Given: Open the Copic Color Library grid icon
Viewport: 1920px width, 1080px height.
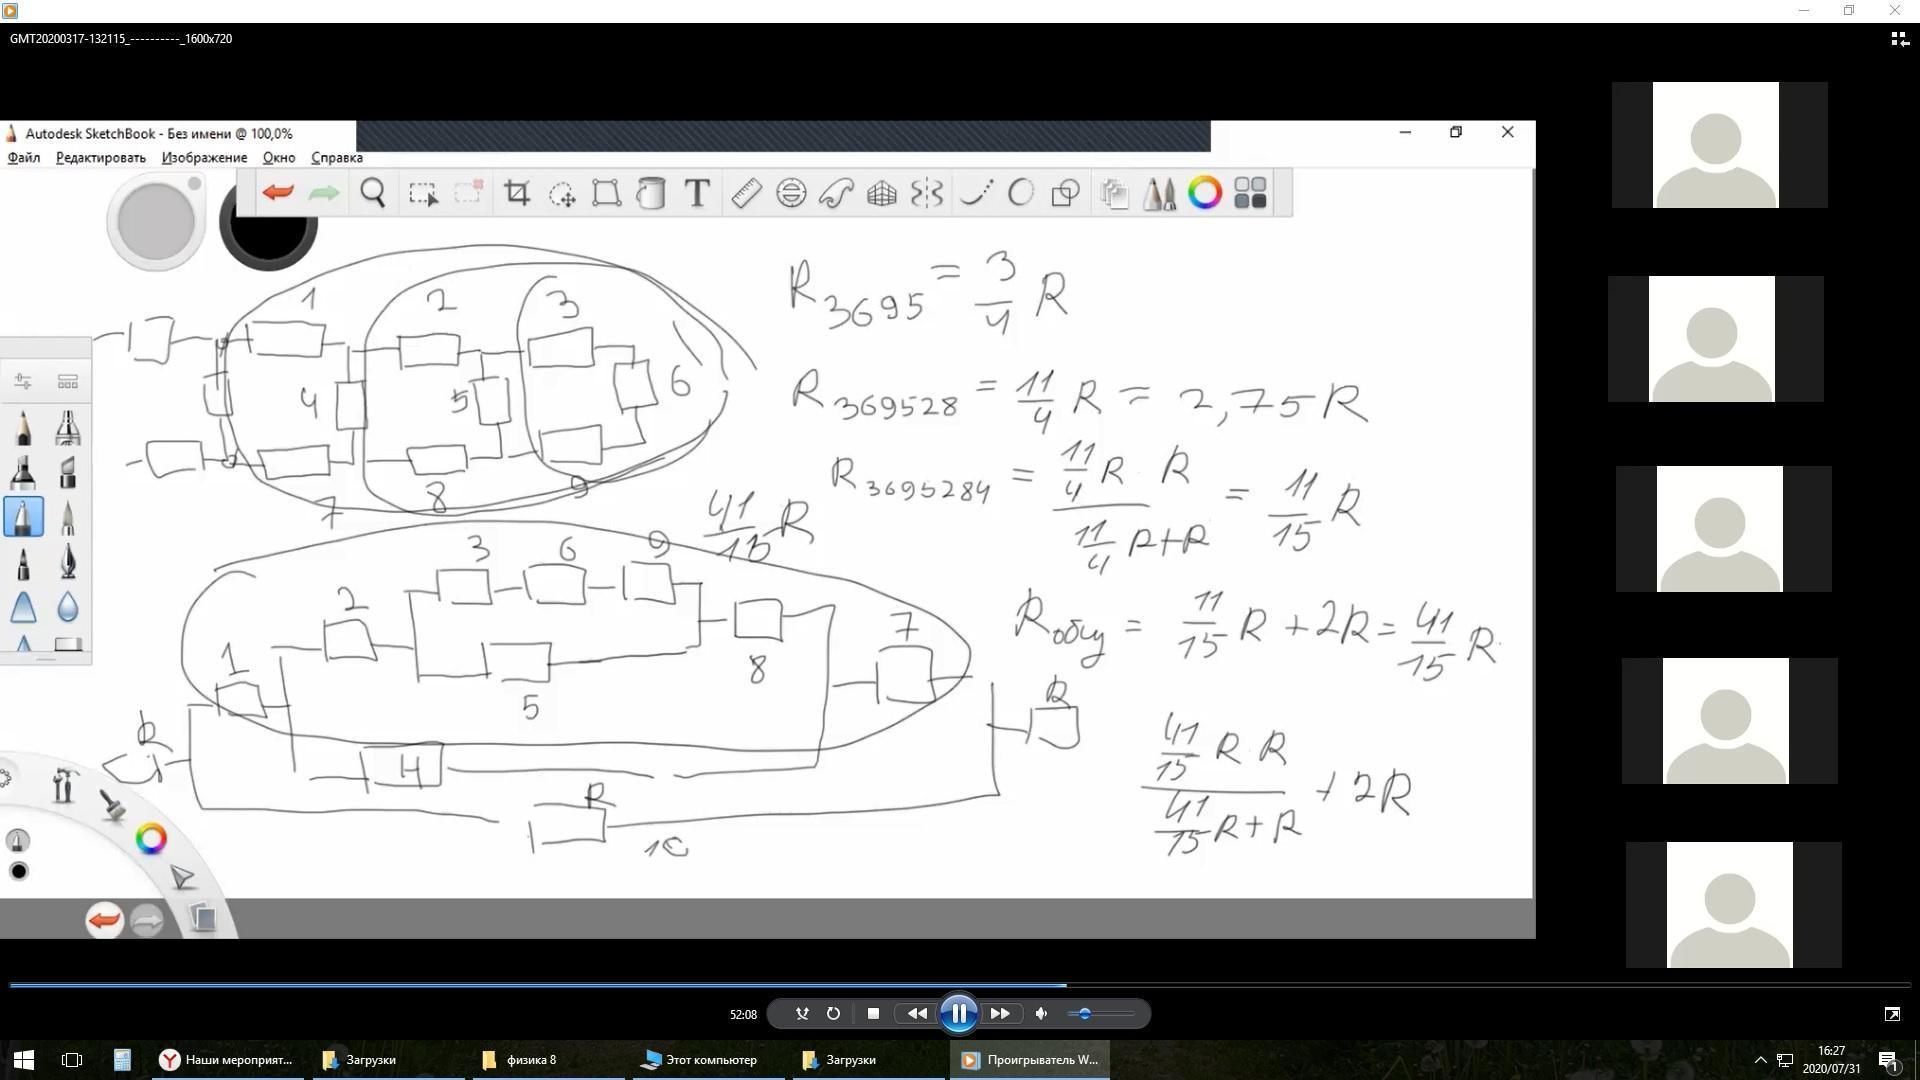Looking at the screenshot, I should [x=1250, y=192].
